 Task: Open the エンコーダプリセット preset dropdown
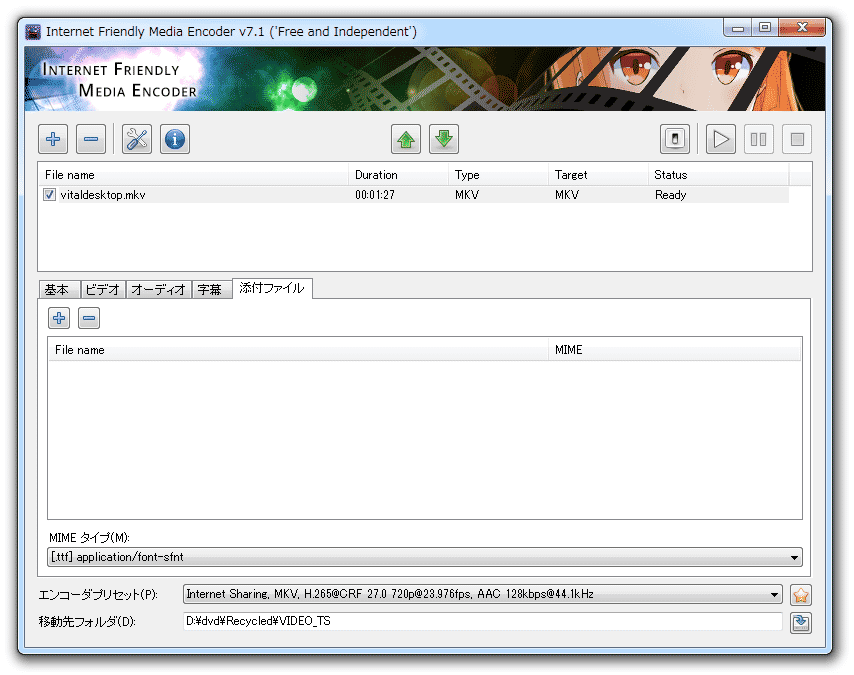pyautogui.click(x=483, y=594)
